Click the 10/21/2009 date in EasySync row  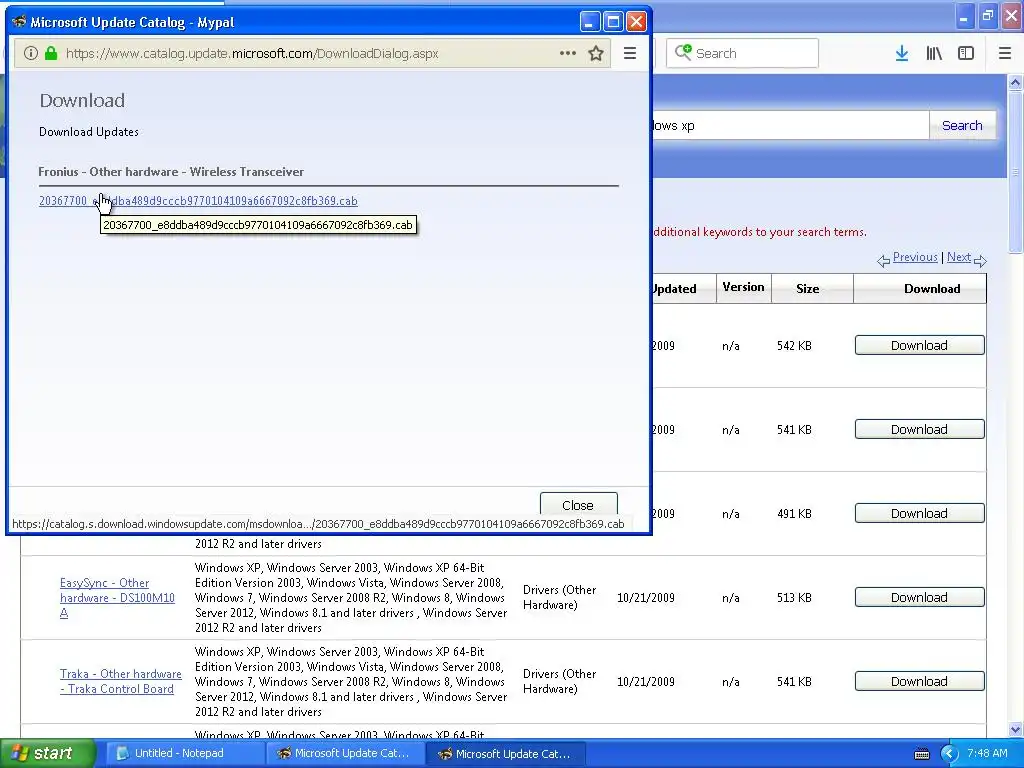[645, 598]
